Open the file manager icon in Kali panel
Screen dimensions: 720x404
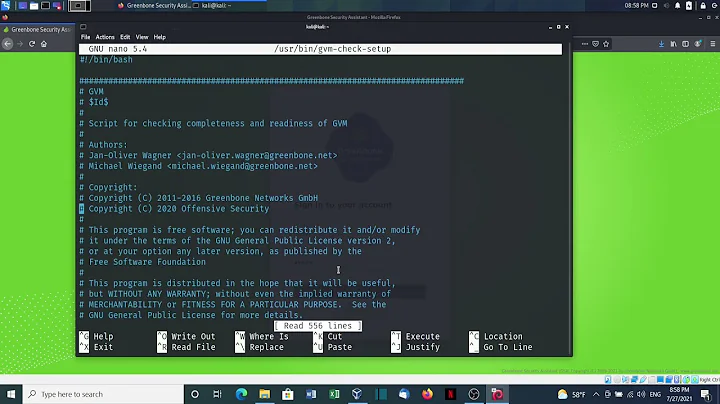pos(34,6)
